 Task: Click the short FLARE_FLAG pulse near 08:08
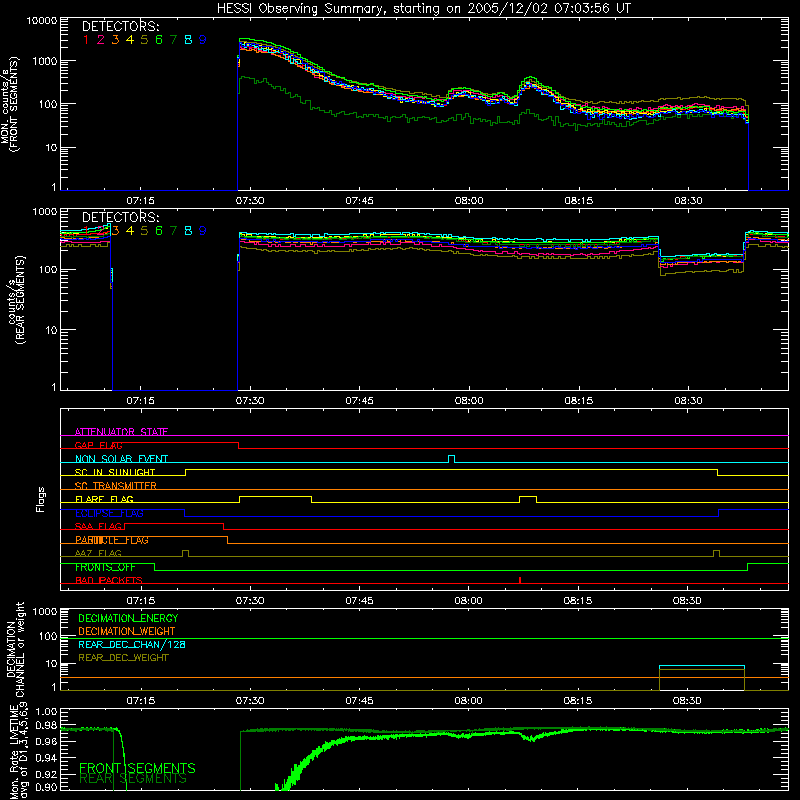(528, 499)
